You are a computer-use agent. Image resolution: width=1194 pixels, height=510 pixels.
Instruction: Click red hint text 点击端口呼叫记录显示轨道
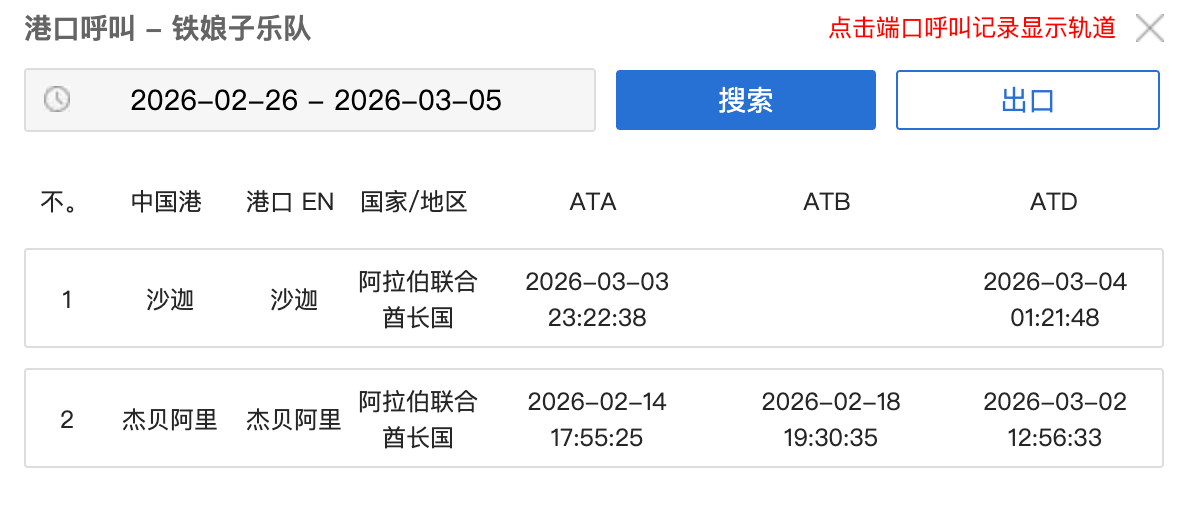(x=972, y=28)
